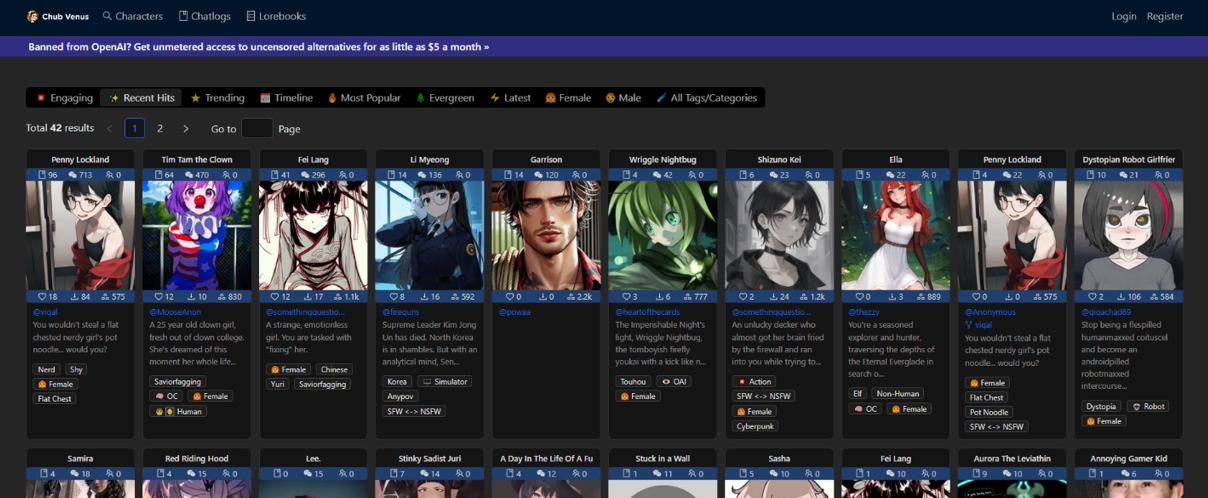Viewport: 1208px width, 498px height.
Task: Open author @heartofthecards profile
Action: [x=647, y=312]
